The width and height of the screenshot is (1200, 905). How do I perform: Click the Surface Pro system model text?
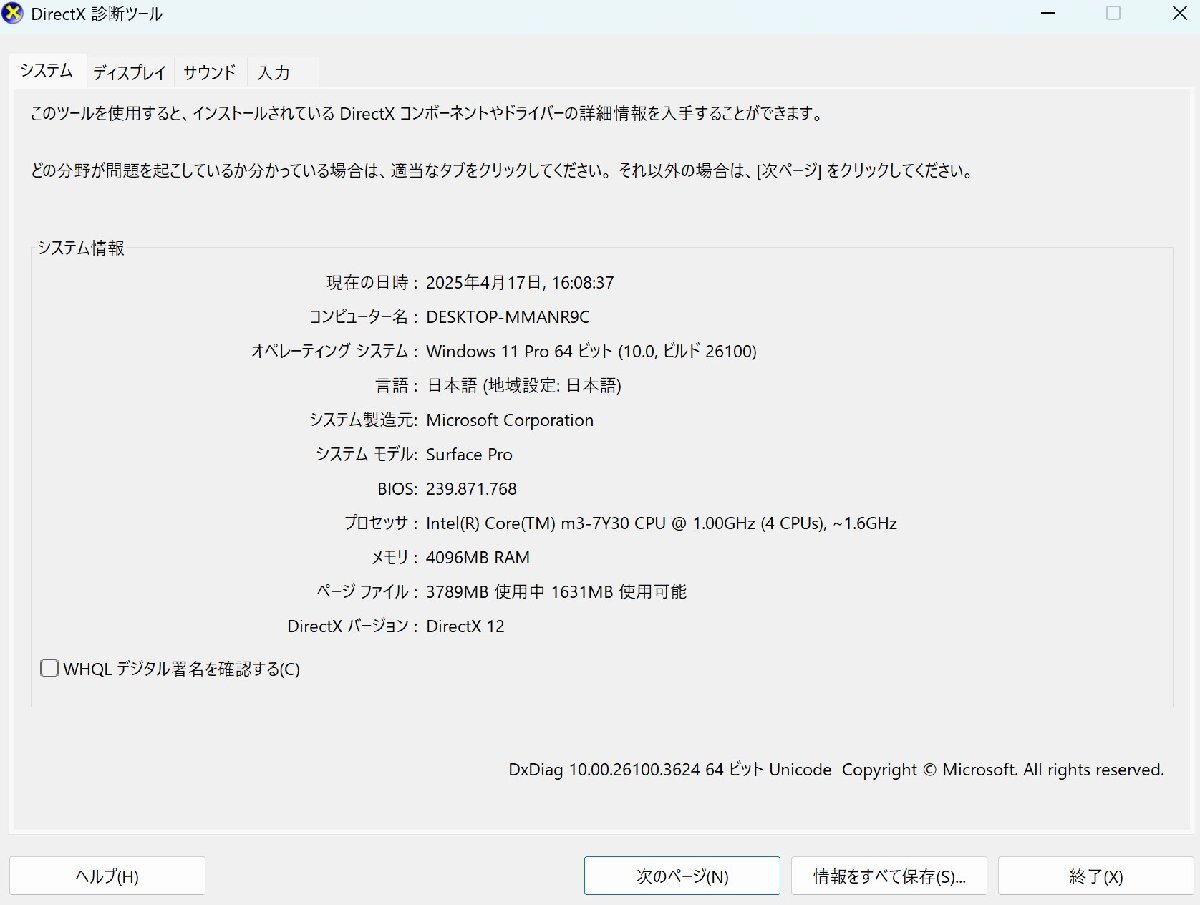469,454
